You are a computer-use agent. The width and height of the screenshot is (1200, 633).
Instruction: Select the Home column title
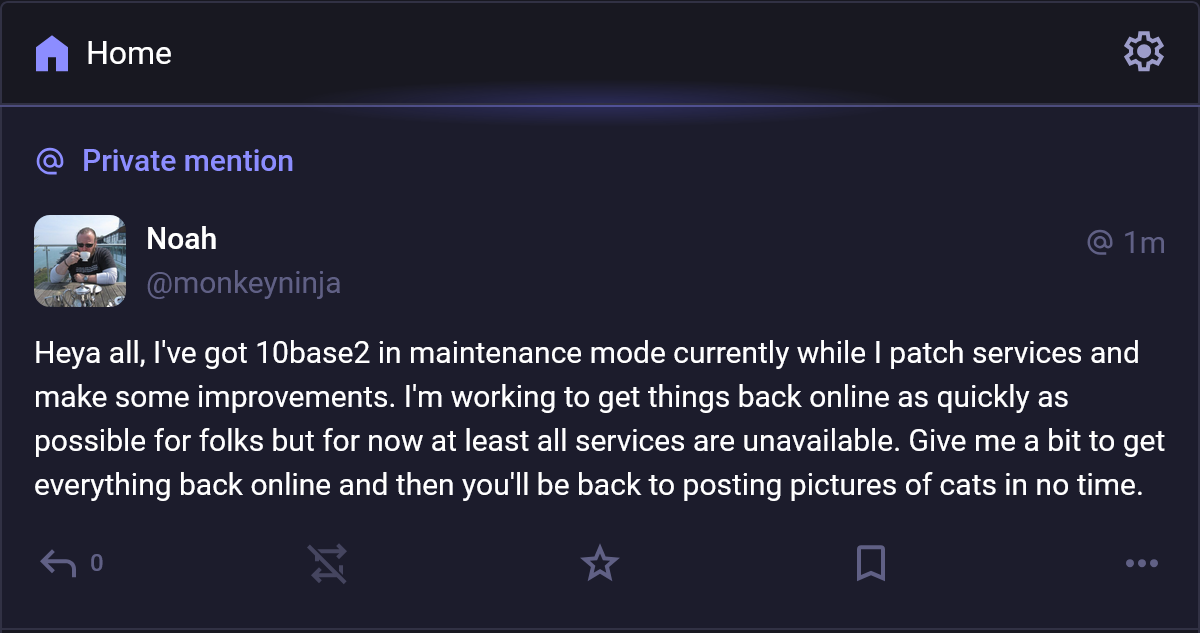(129, 53)
